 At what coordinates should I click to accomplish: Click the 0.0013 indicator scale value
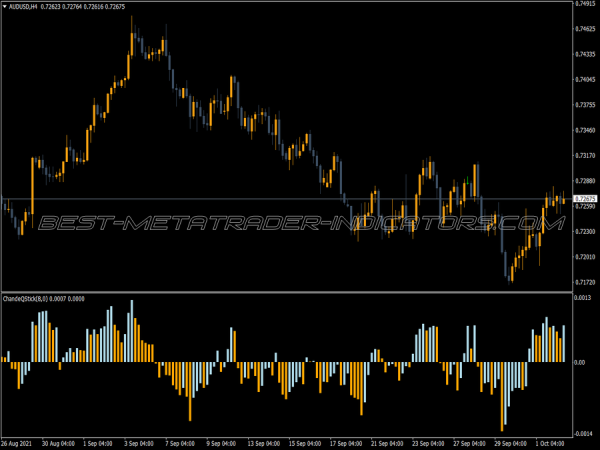(x=583, y=298)
